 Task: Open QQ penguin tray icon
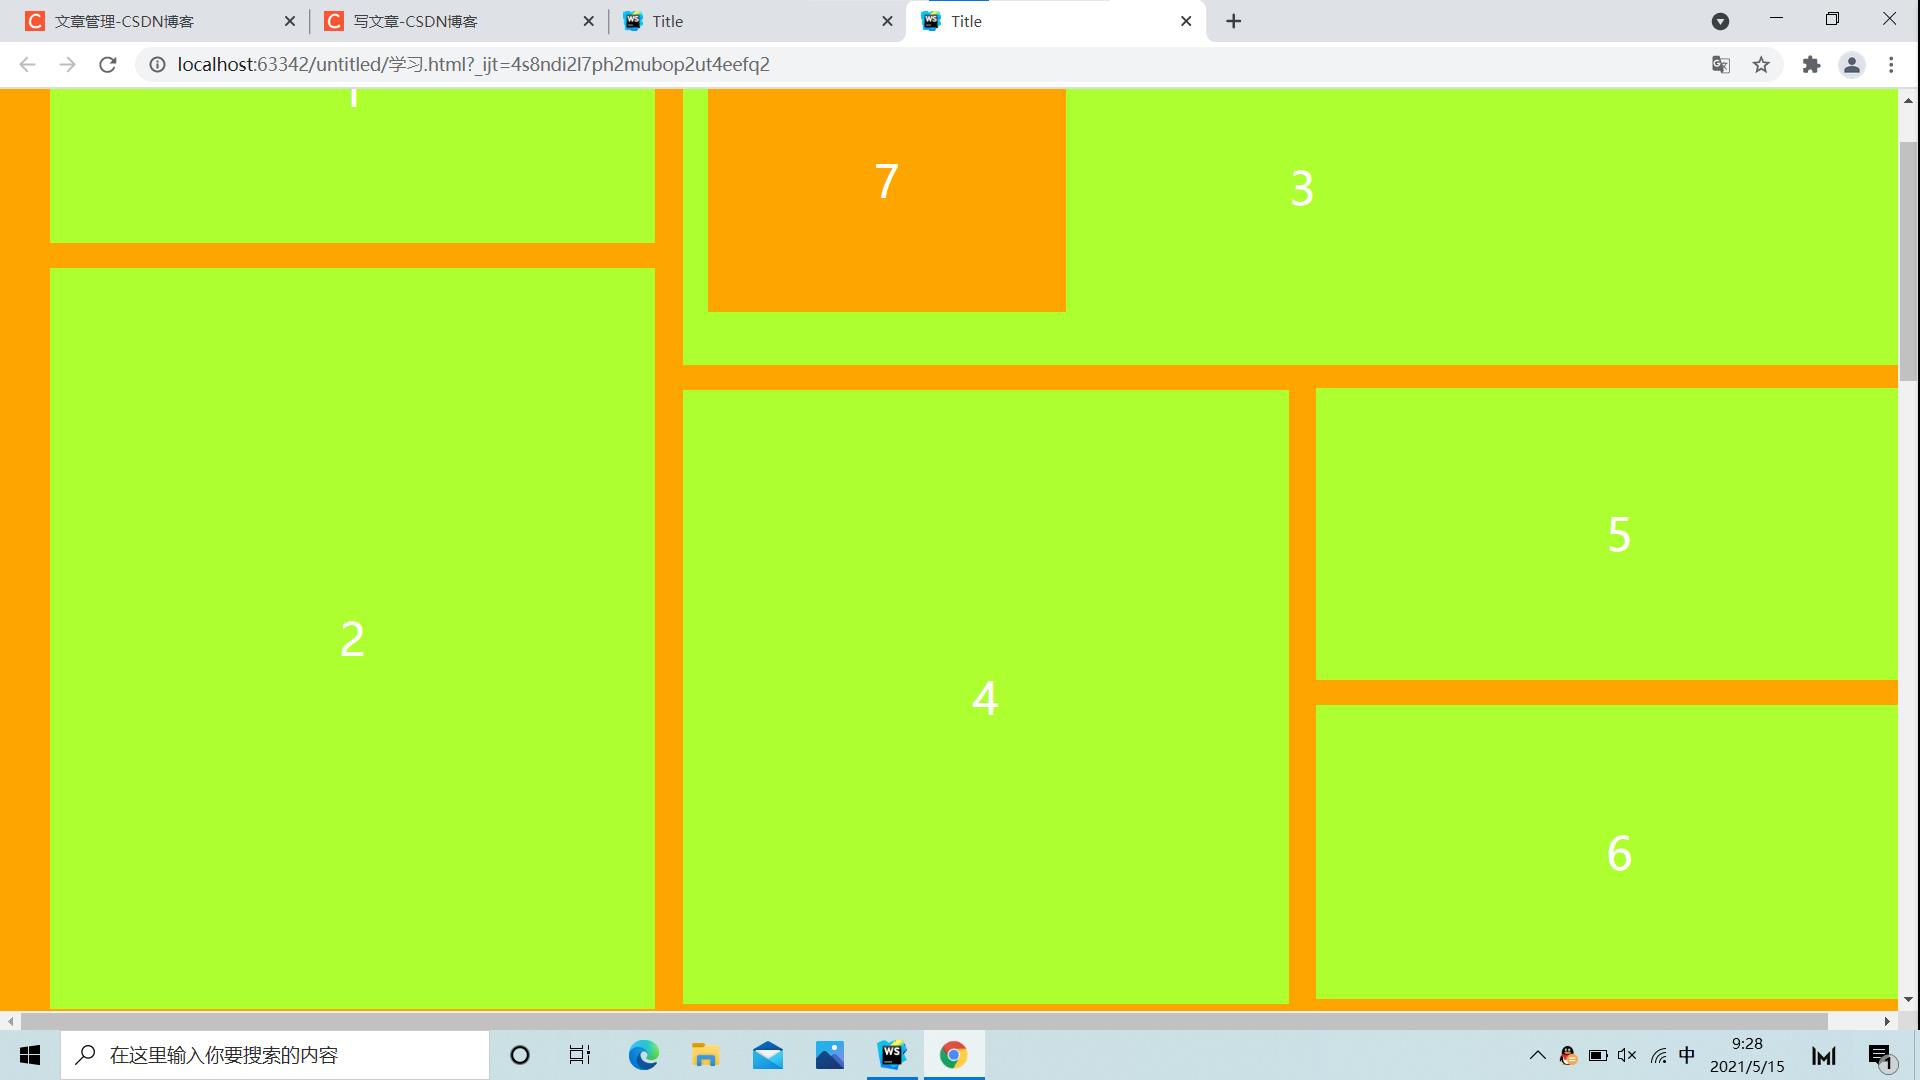coord(1568,1055)
